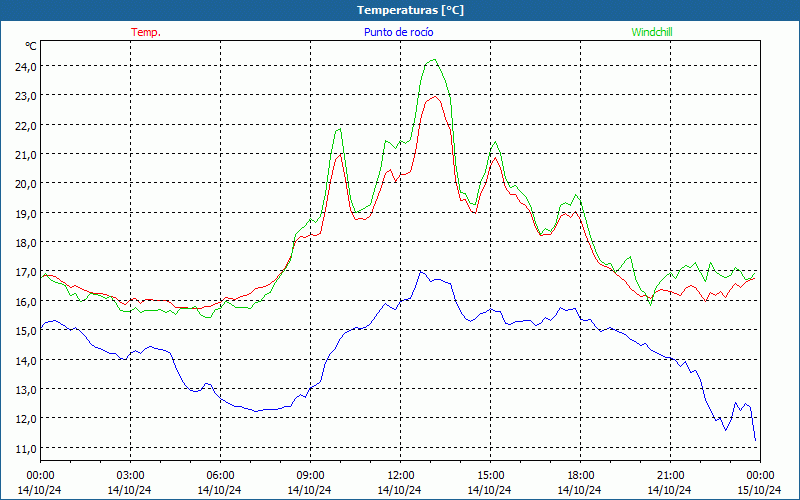Click the Temperaturas [°C] chart title

[x=410, y=10]
